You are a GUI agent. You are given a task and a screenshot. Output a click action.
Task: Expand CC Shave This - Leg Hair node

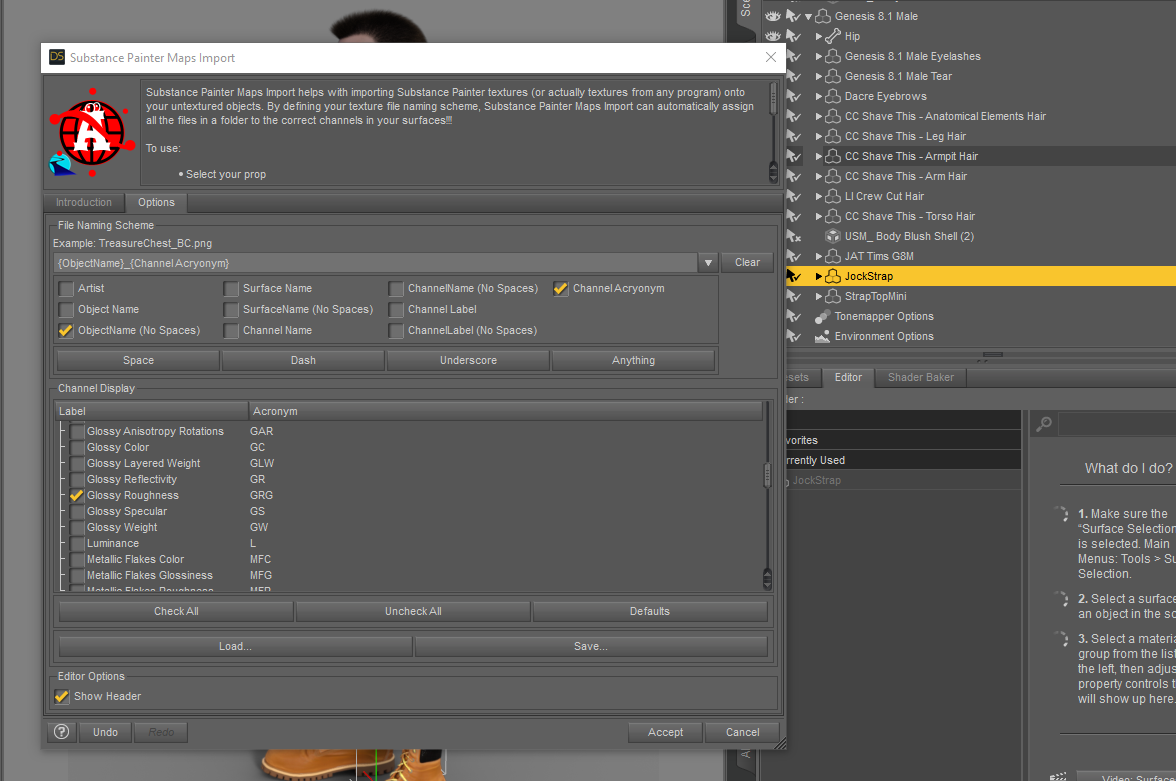pyautogui.click(x=819, y=136)
